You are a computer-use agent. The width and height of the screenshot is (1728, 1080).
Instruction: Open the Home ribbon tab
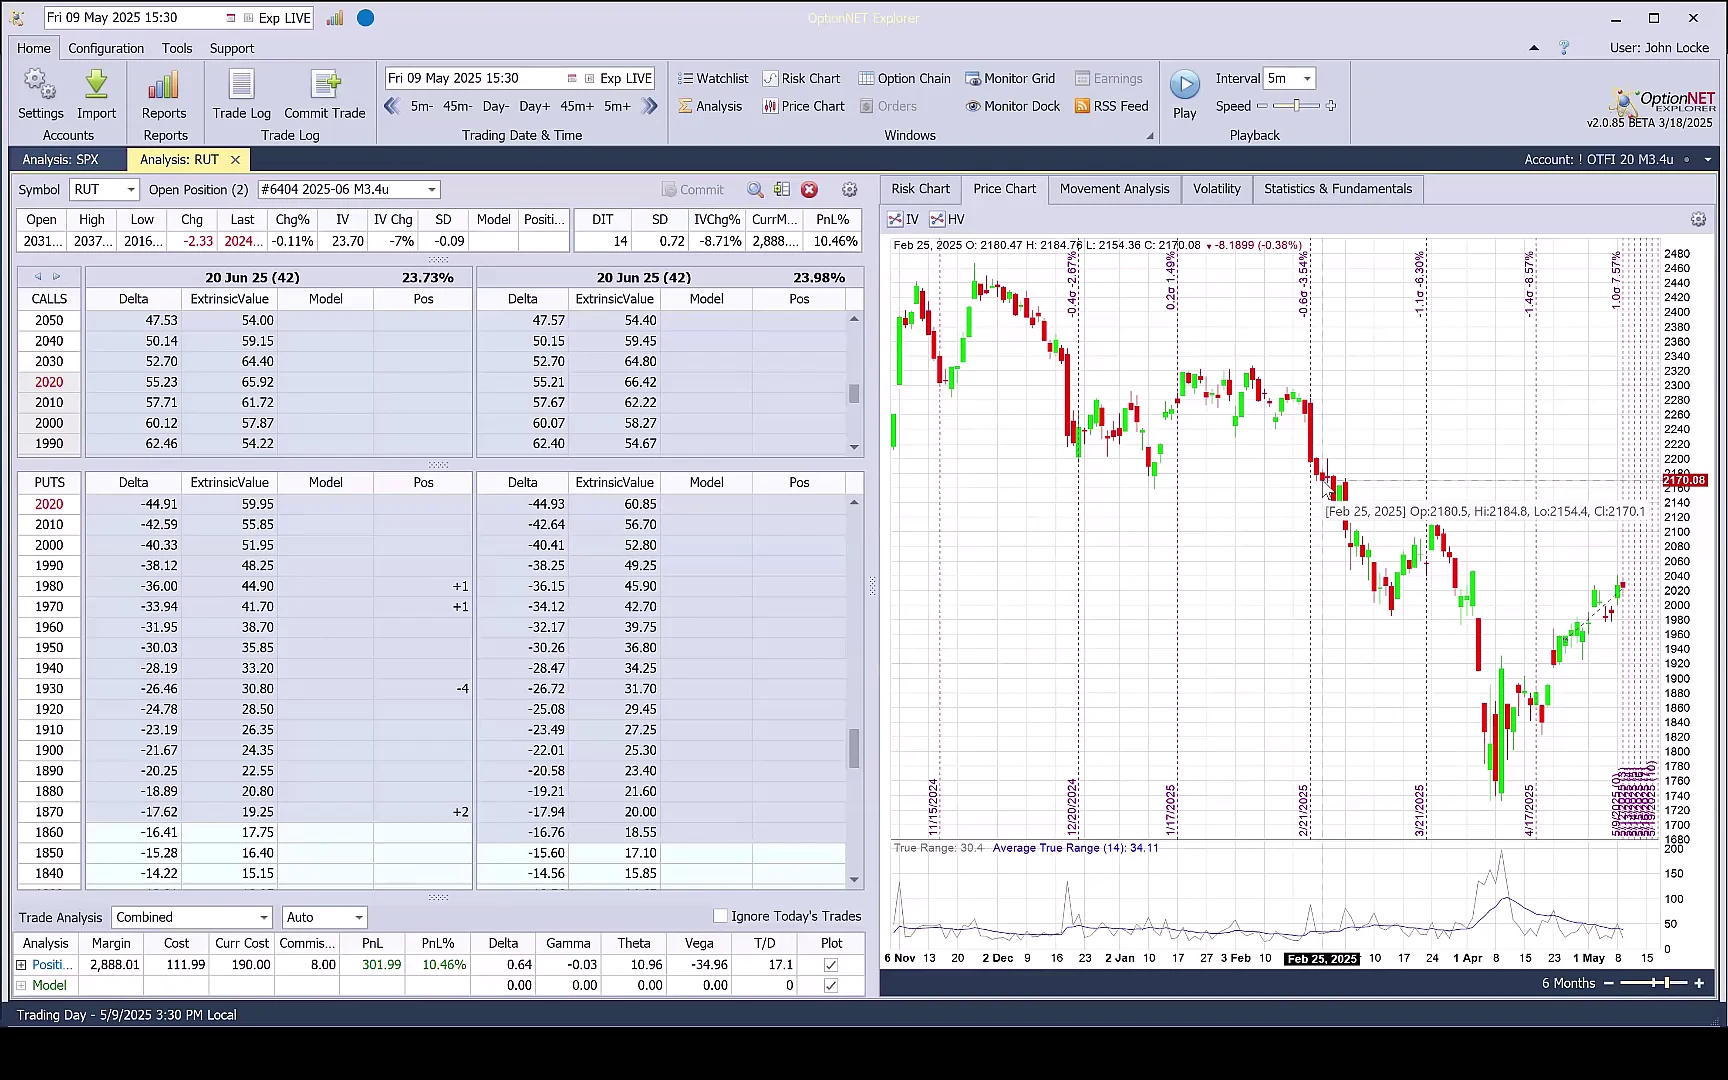[x=34, y=48]
